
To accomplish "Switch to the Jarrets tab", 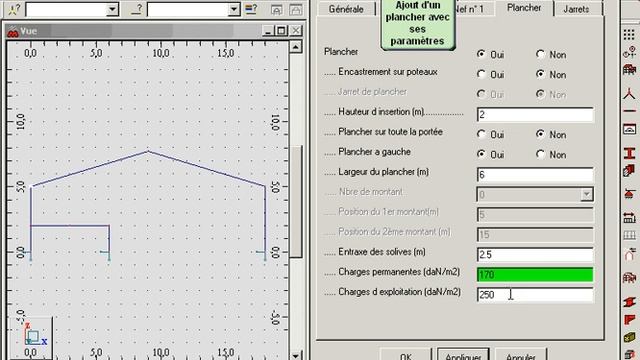I will [576, 9].
